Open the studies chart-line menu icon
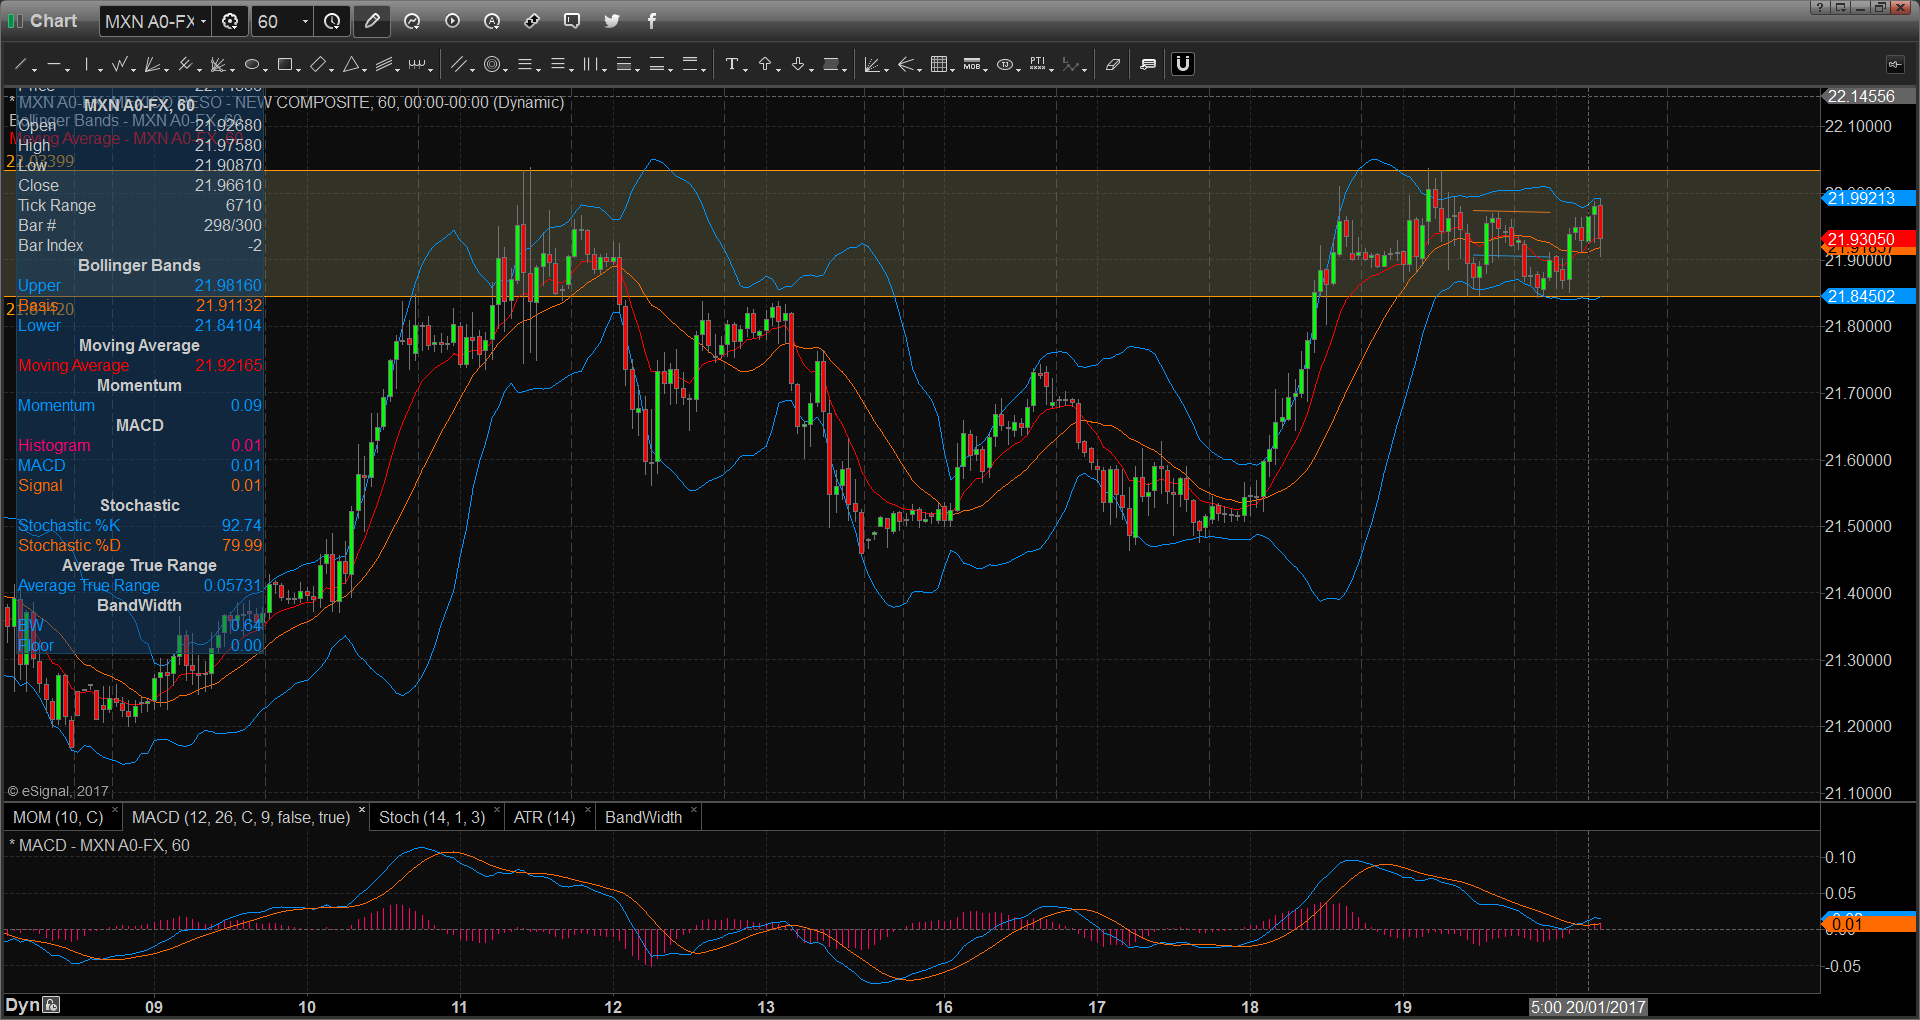 coord(412,21)
